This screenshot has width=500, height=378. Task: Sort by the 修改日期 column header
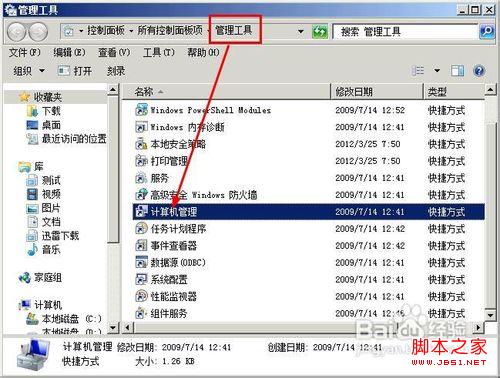[x=377, y=92]
